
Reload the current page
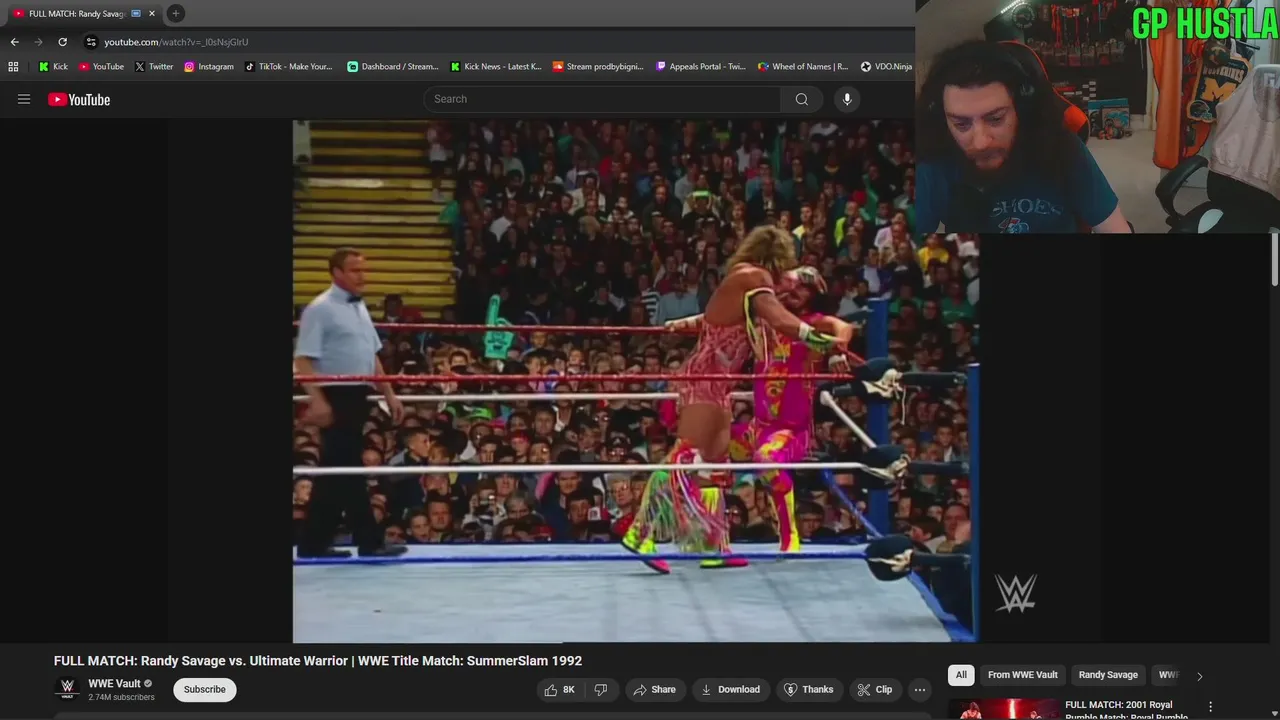coord(62,42)
